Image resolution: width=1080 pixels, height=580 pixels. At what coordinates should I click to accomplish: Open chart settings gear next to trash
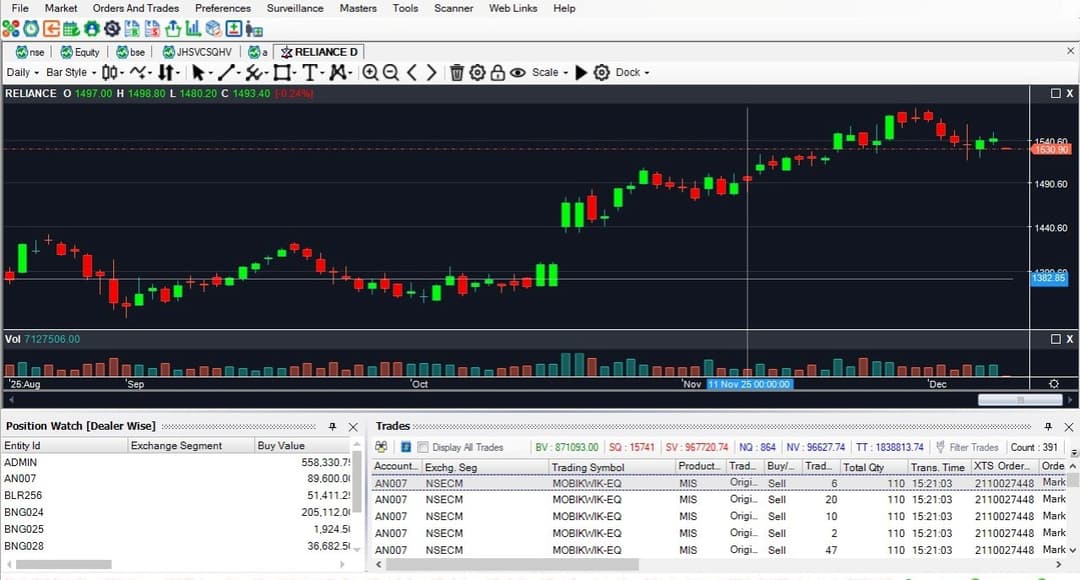[477, 72]
